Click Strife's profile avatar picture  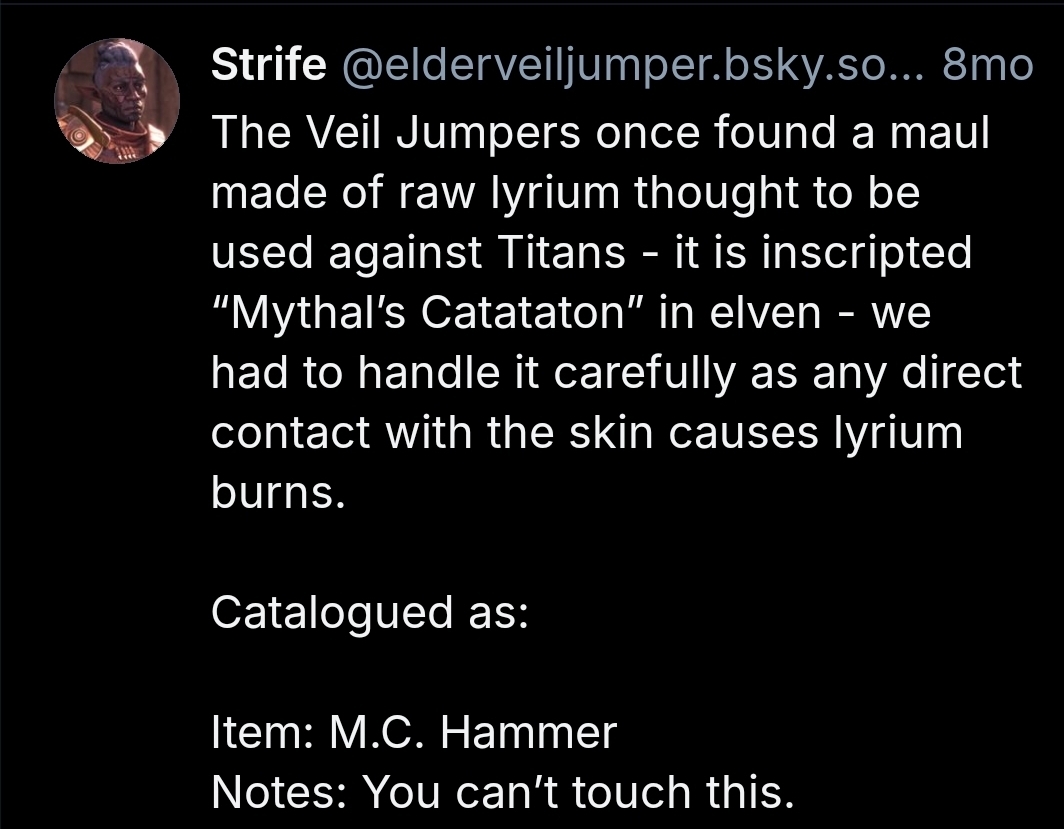coord(117,101)
